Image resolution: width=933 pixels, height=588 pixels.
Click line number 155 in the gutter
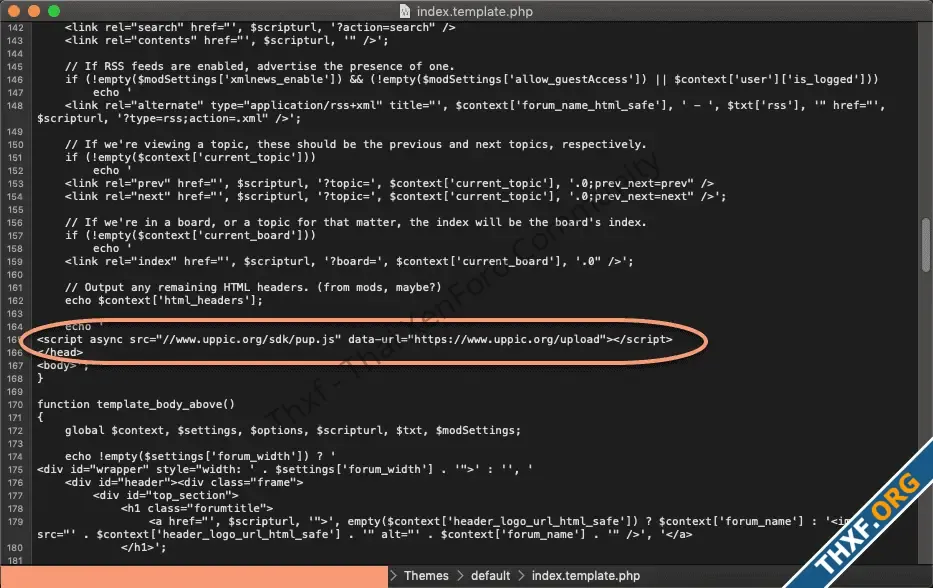[15, 209]
